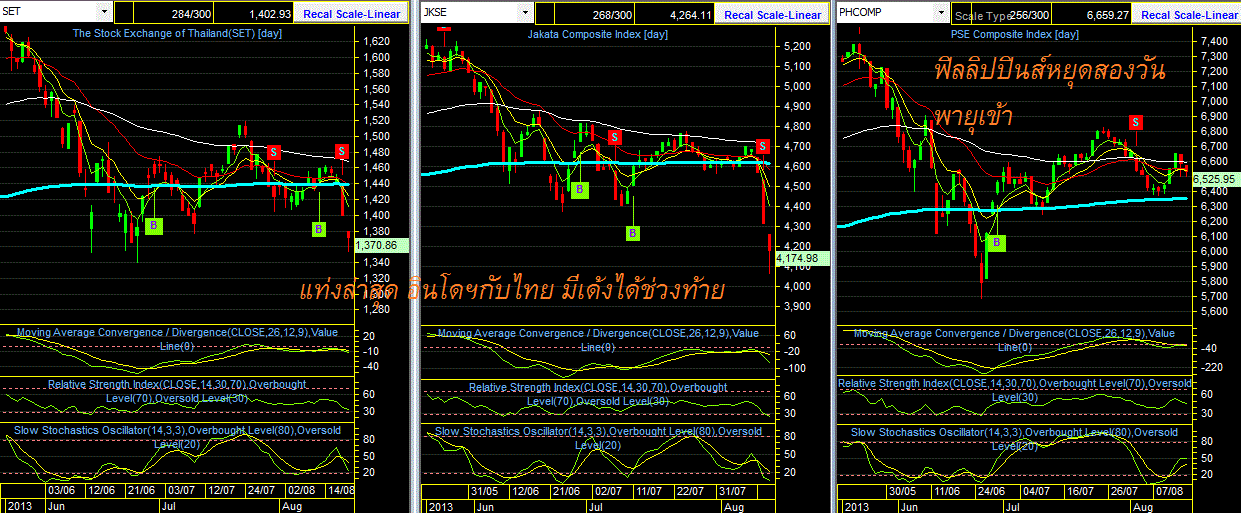Click the 6,525.95 last price label
This screenshot has width=1241, height=513.
pyautogui.click(x=1215, y=178)
